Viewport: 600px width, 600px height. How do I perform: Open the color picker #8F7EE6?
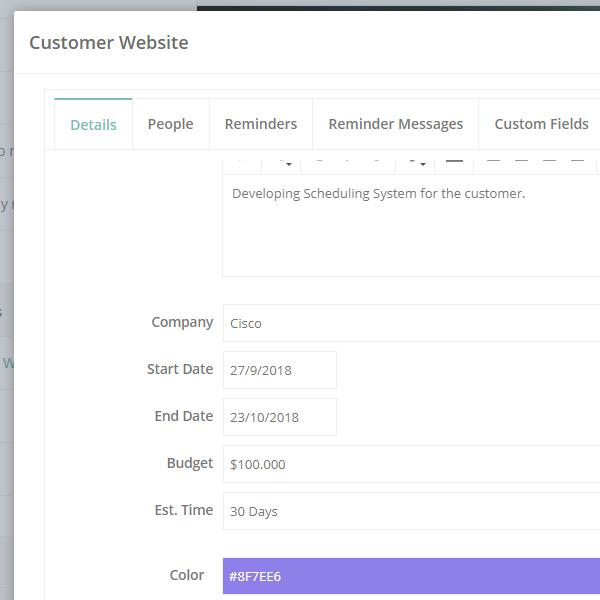pos(411,576)
